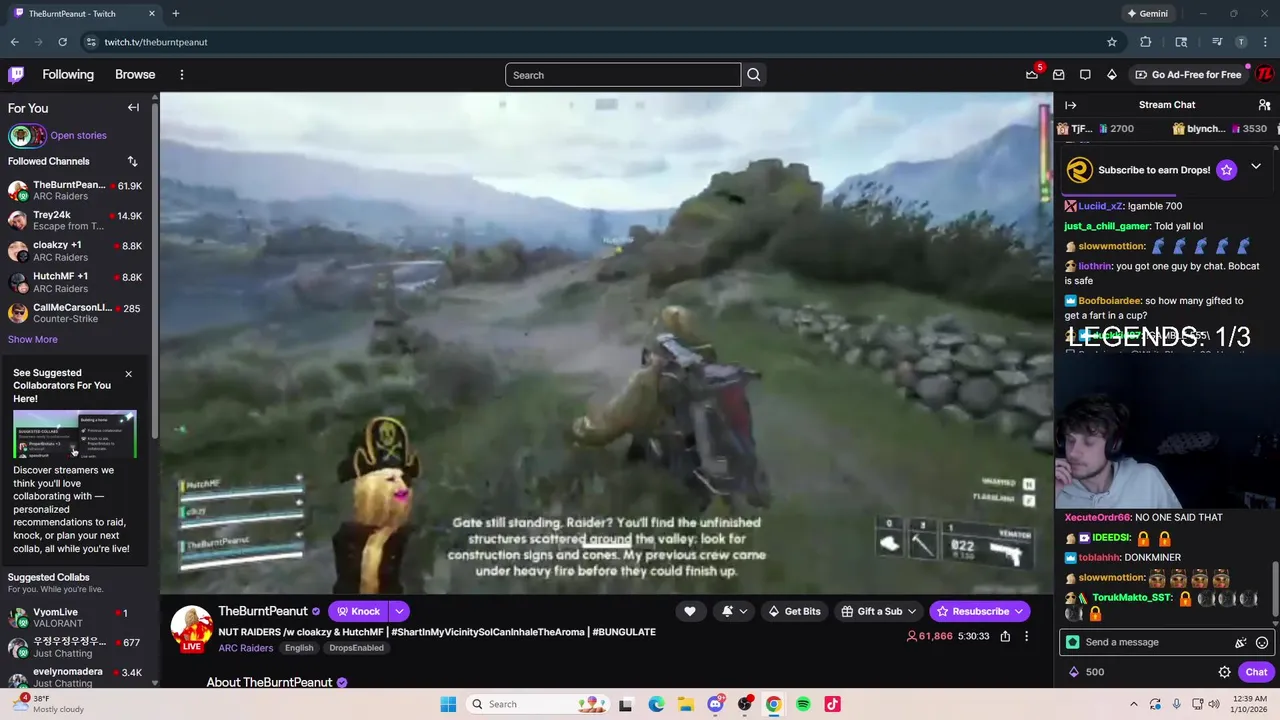Image resolution: width=1280 pixels, height=720 pixels.
Task: Open HutchMF +1 followed channel
Action: tap(75, 282)
